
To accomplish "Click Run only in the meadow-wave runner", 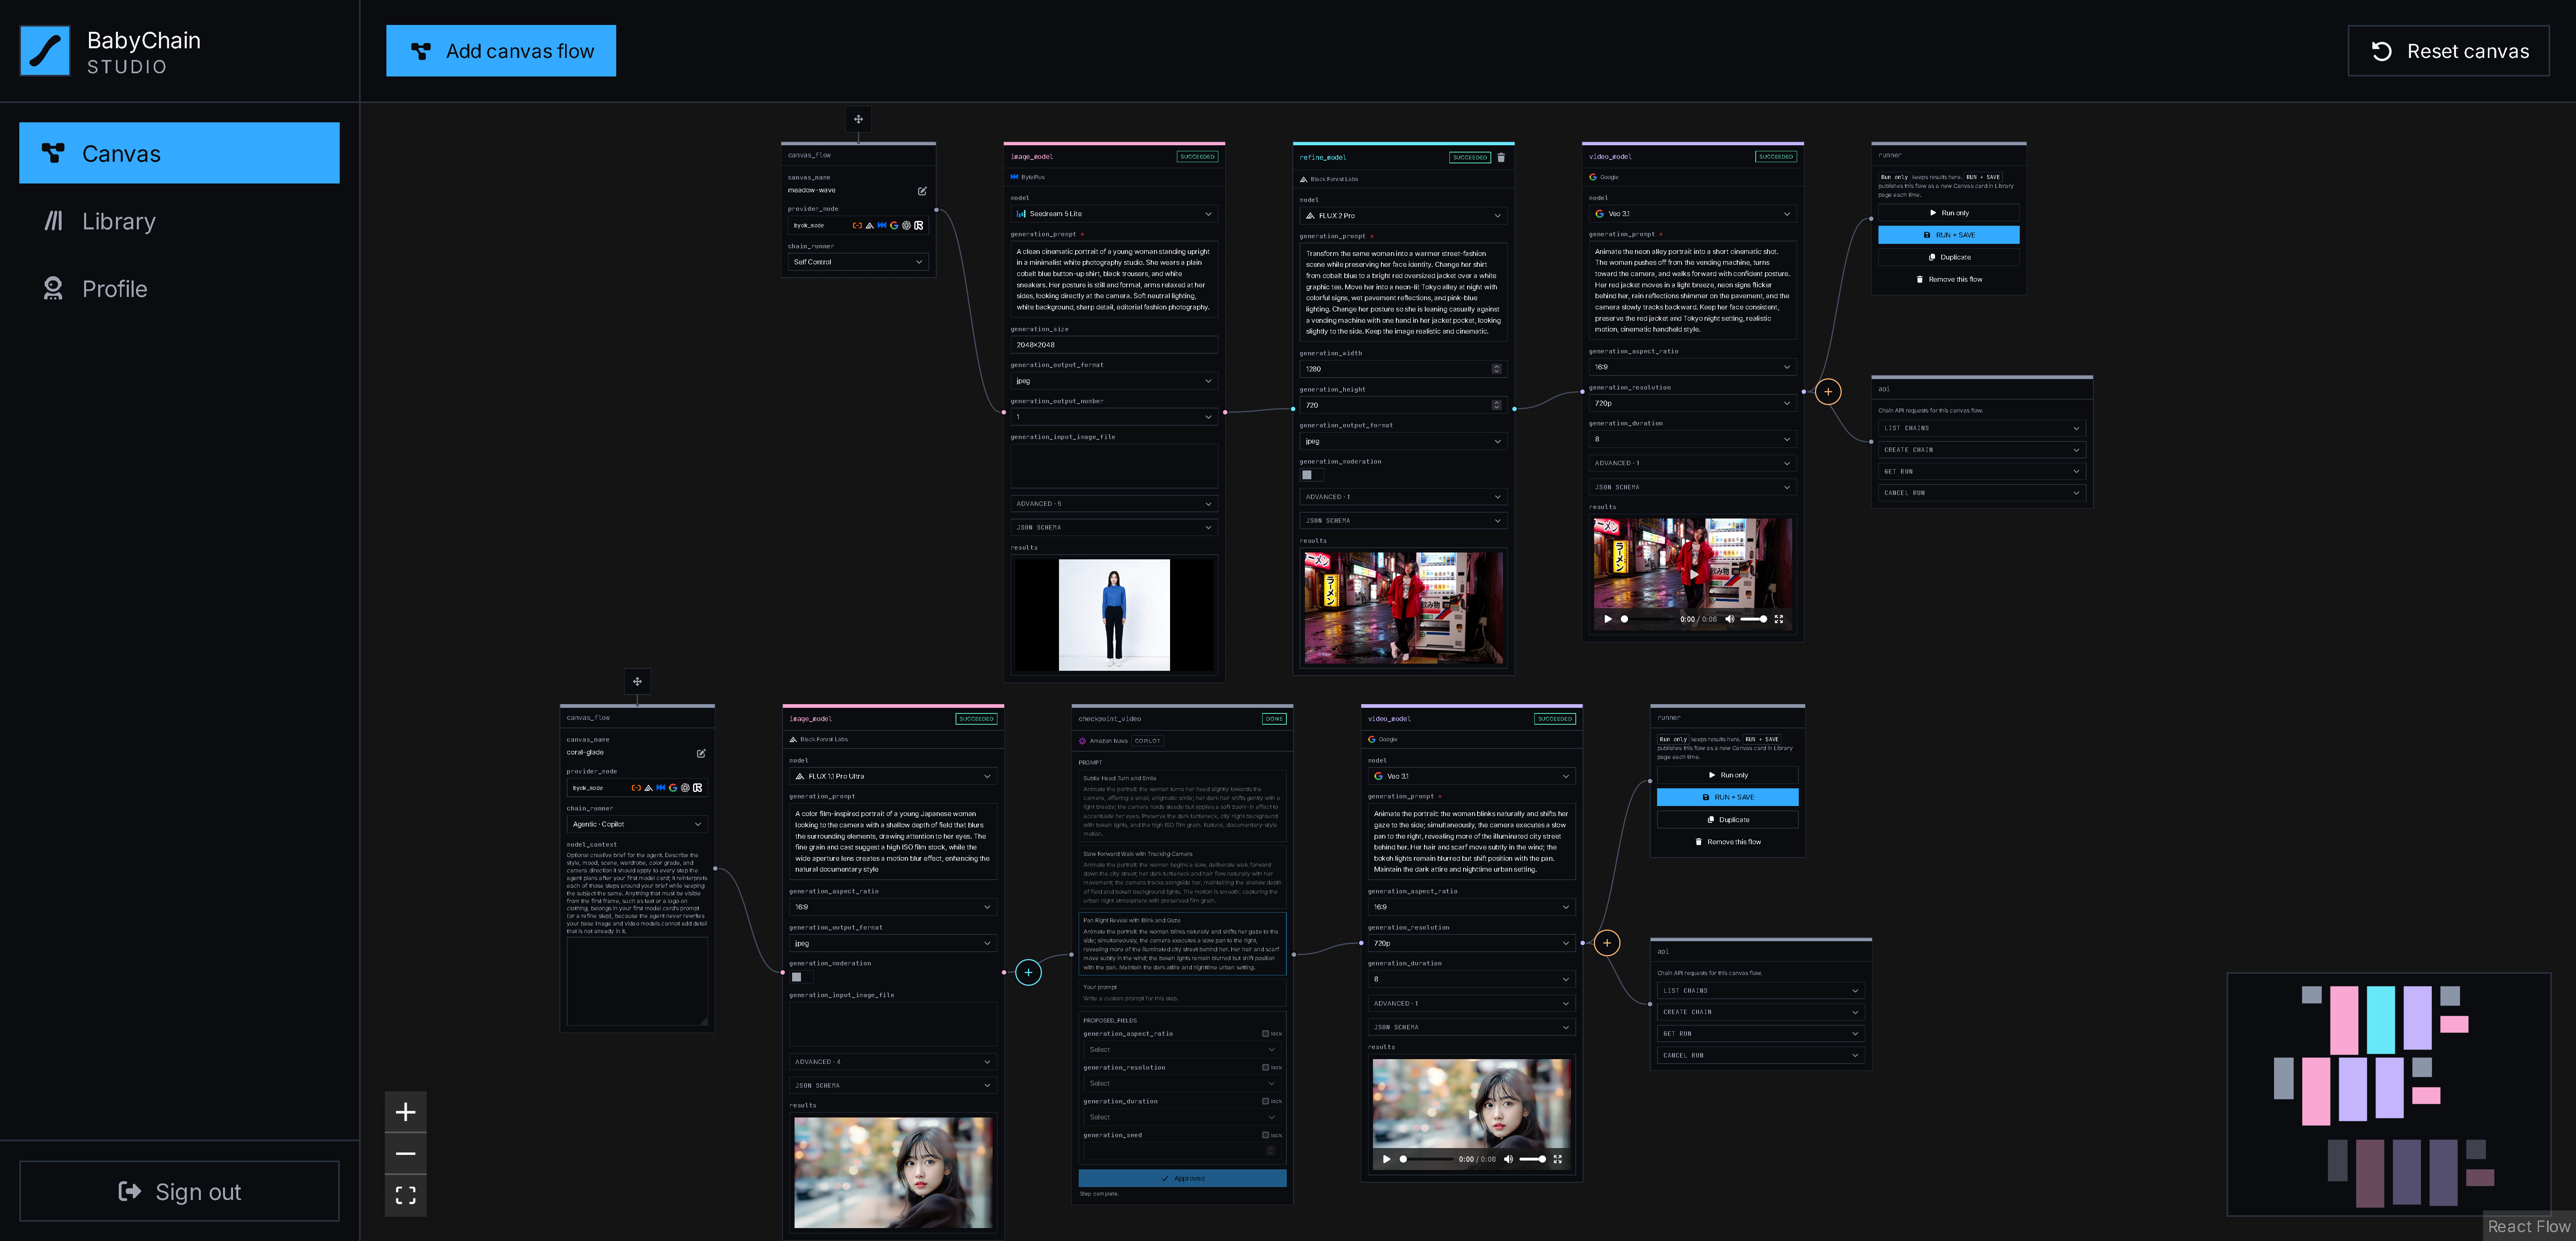I will [1949, 213].
